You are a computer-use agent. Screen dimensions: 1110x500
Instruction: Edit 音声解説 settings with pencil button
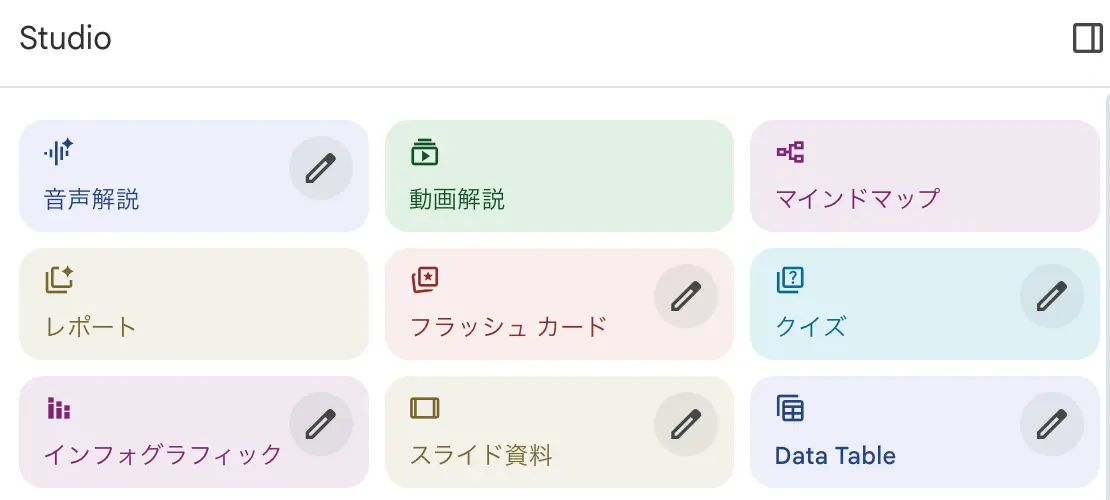tap(320, 168)
